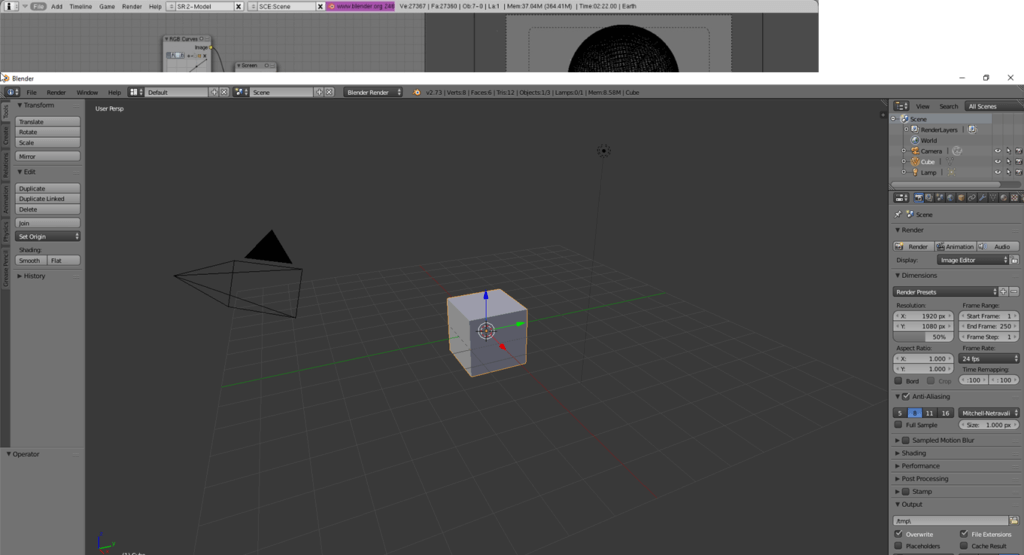Image resolution: width=1024 pixels, height=555 pixels.
Task: Expand the Post Processing panel
Action: [925, 479]
